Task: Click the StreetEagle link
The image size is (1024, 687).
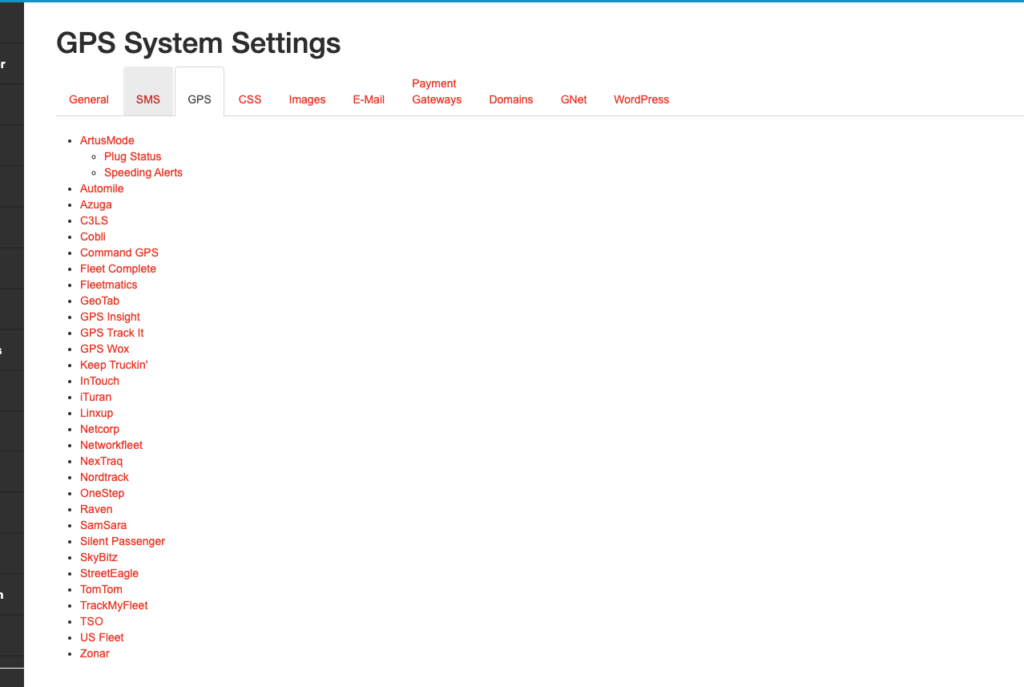Action: tap(109, 573)
